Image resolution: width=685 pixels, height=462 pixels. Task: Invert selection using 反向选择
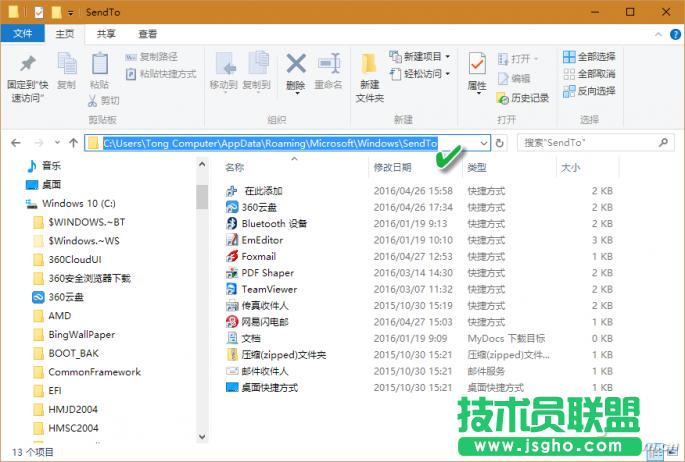[589, 91]
